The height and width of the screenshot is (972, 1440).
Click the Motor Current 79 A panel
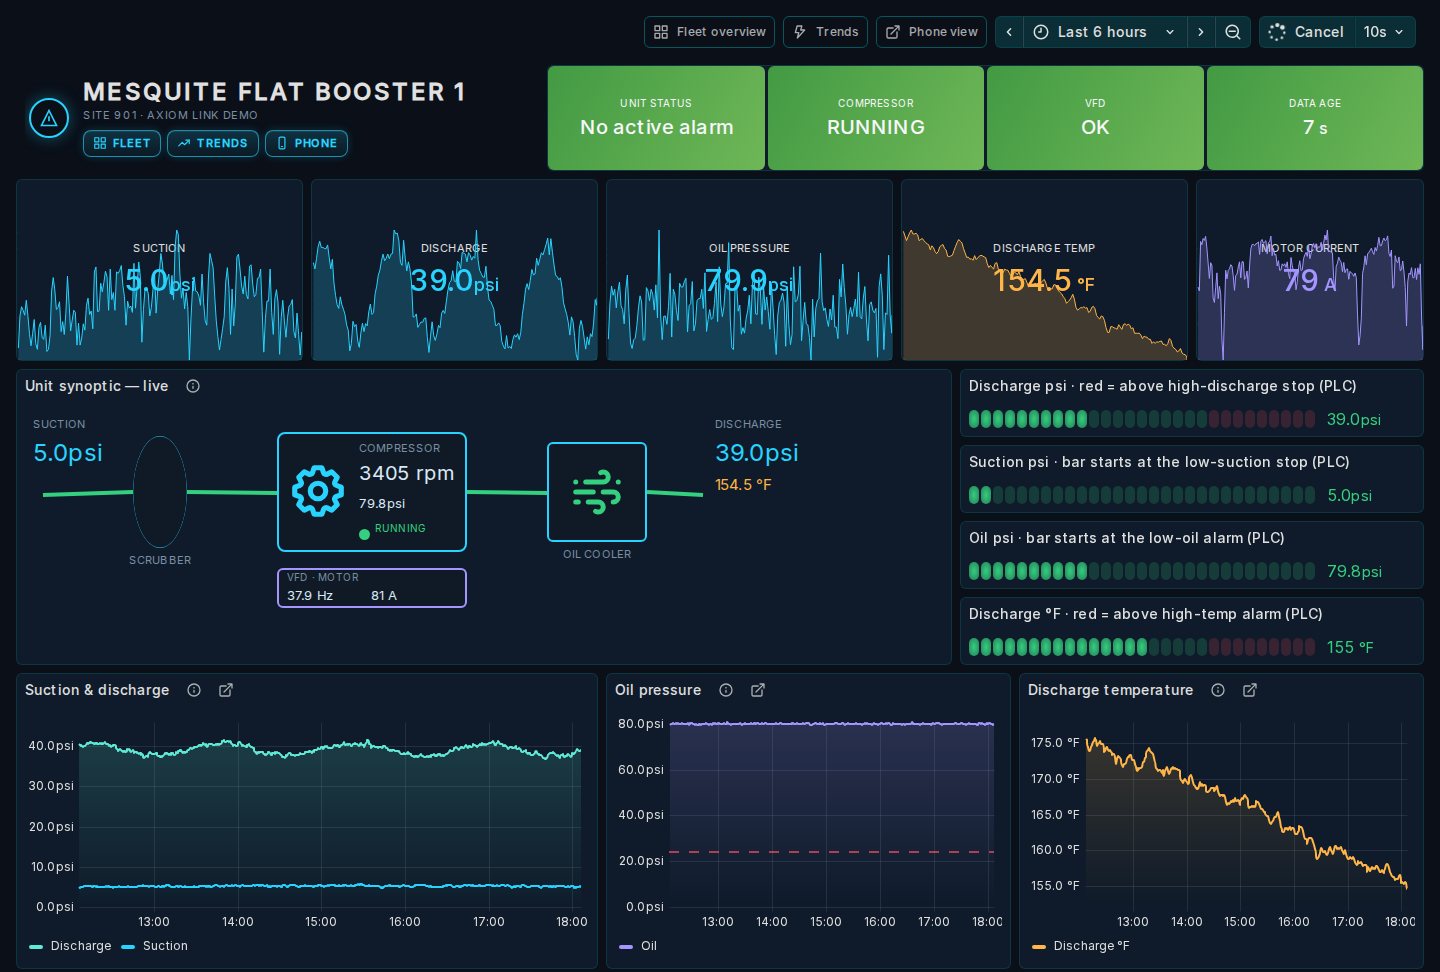pos(1310,270)
